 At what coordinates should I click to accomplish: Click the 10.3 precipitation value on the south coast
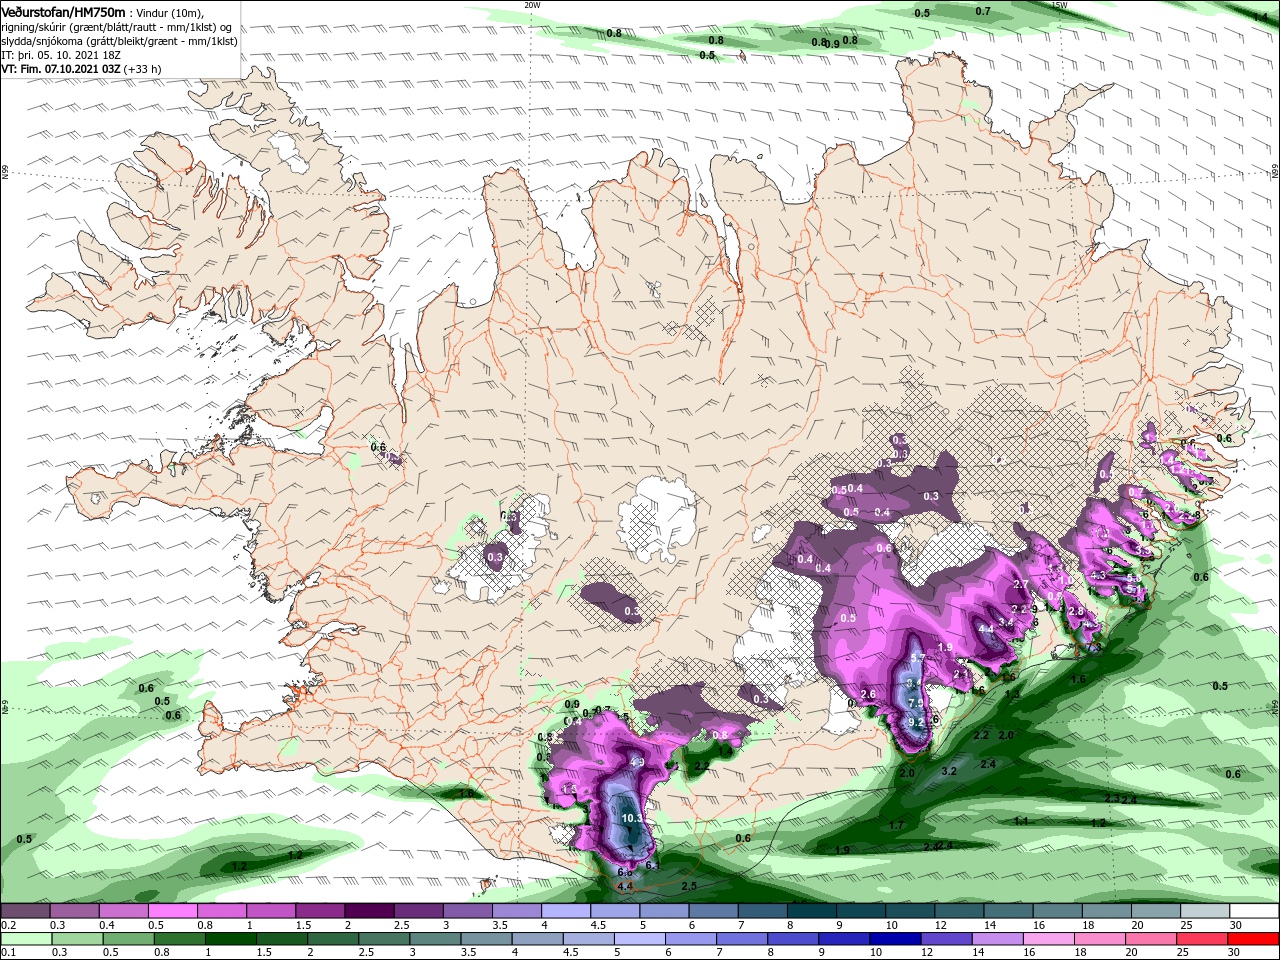[632, 818]
